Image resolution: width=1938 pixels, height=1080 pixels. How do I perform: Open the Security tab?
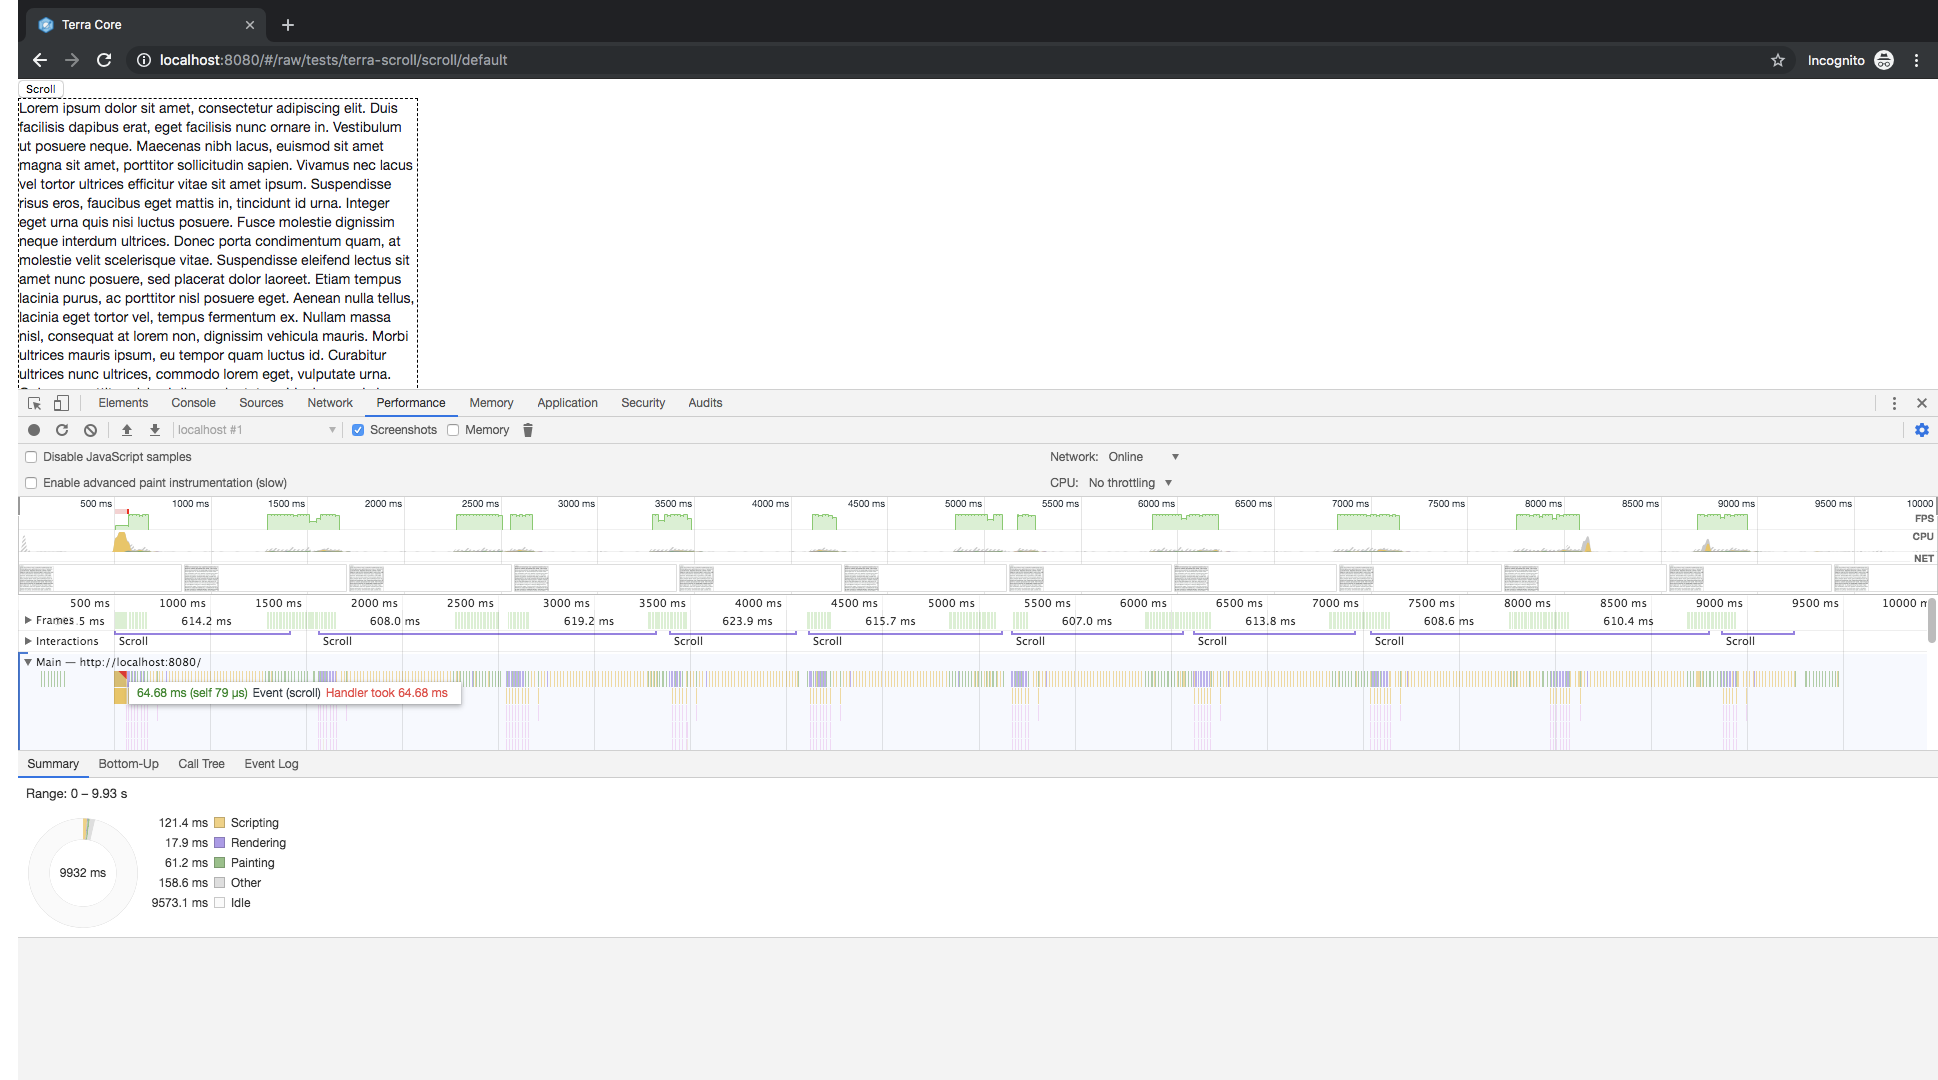[643, 403]
